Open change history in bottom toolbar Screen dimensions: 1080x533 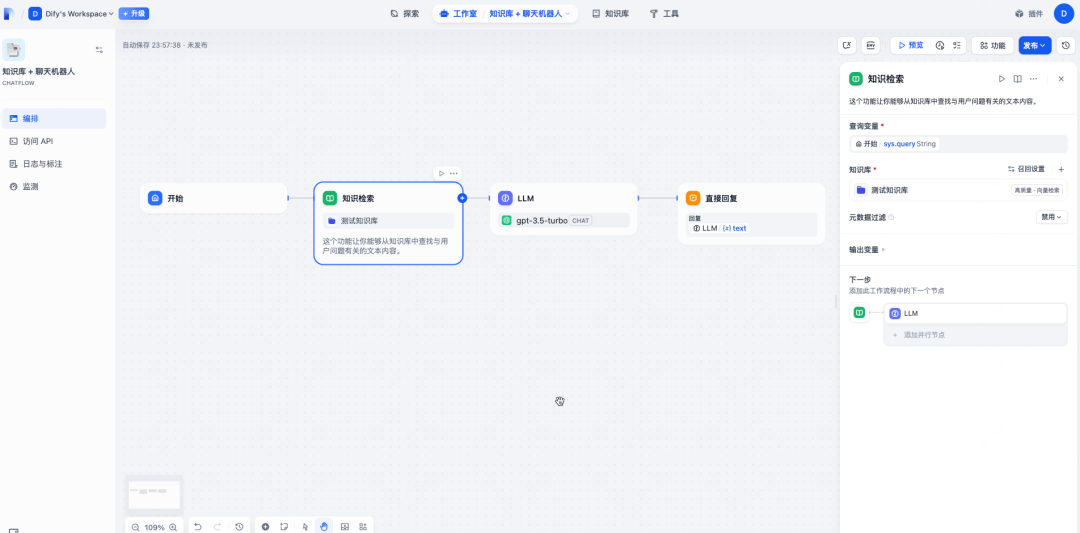tap(239, 527)
